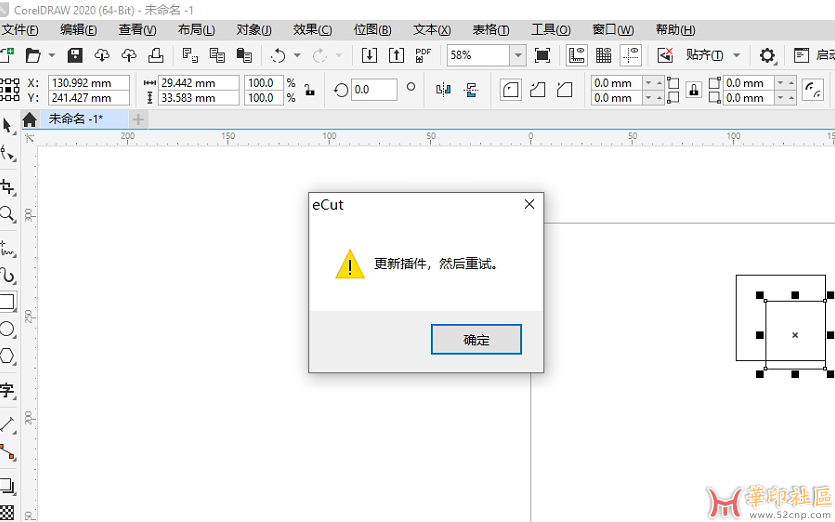Screen dimensions: 835x522
Task: Click the plus to add new document
Action: coord(138,119)
